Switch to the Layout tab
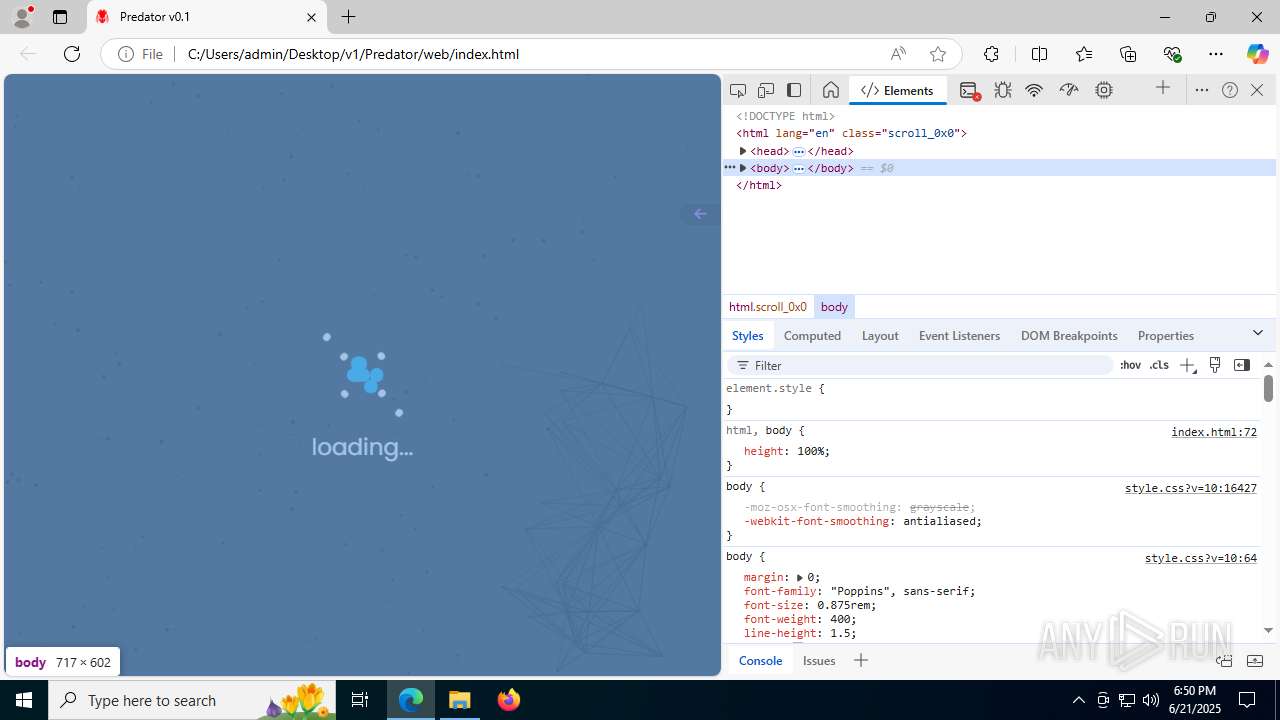 pyautogui.click(x=880, y=335)
